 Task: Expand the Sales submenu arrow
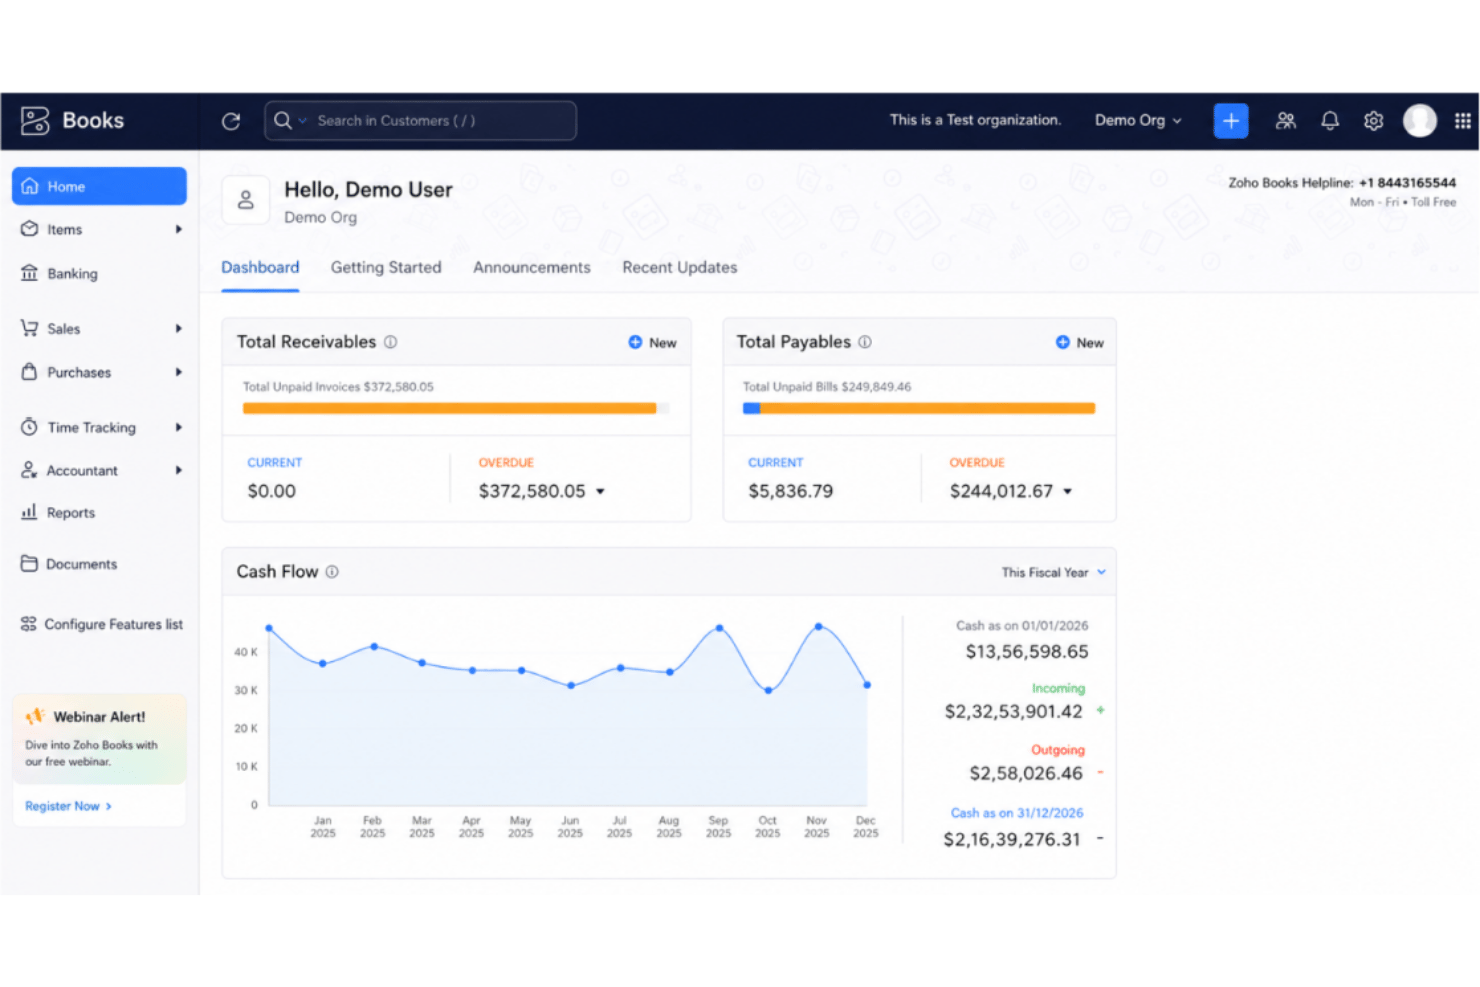click(179, 328)
